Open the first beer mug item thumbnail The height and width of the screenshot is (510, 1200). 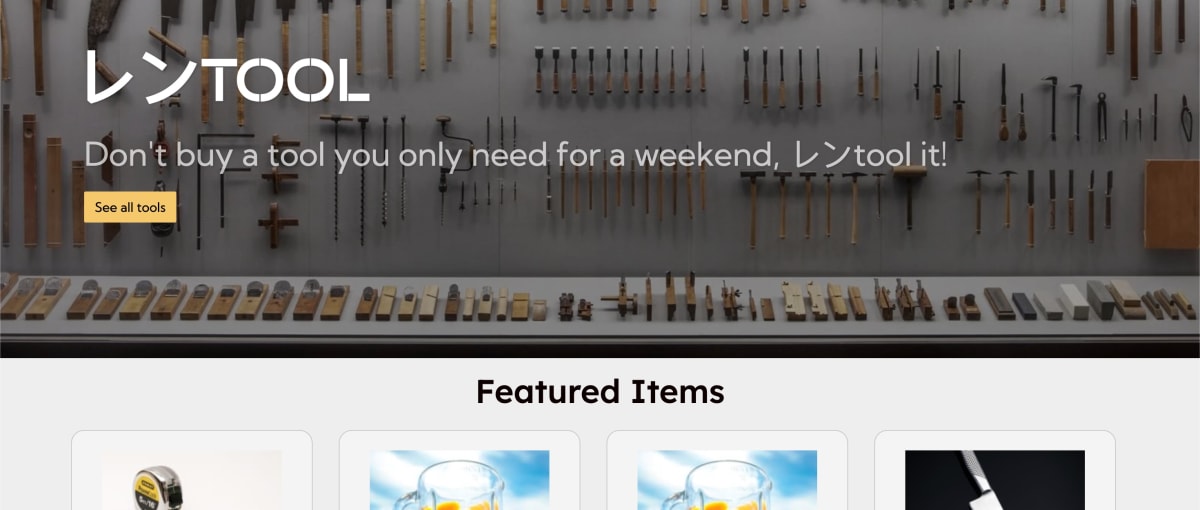point(460,480)
